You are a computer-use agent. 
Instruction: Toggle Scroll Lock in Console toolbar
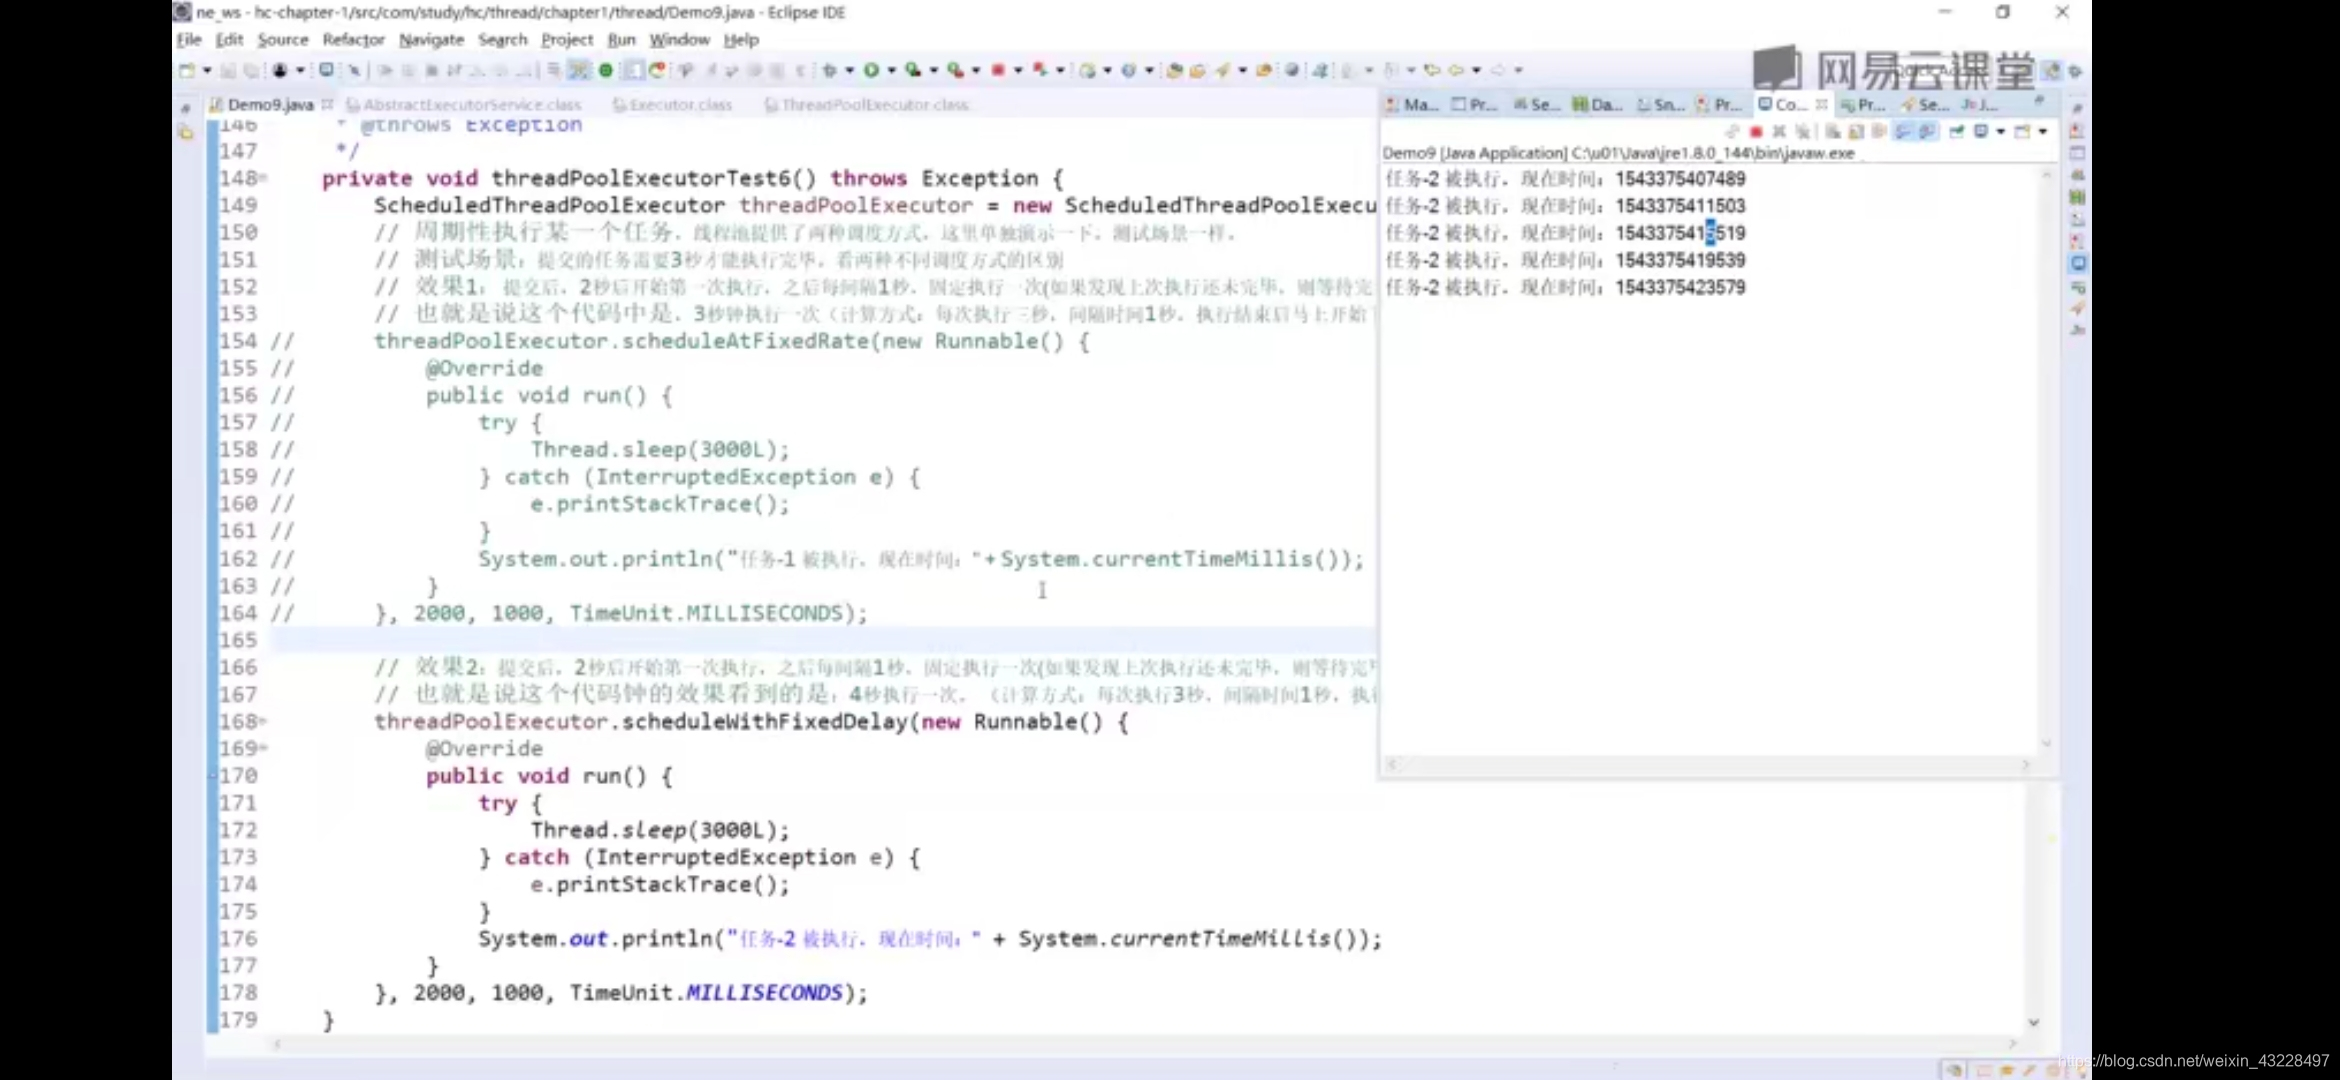[1856, 131]
